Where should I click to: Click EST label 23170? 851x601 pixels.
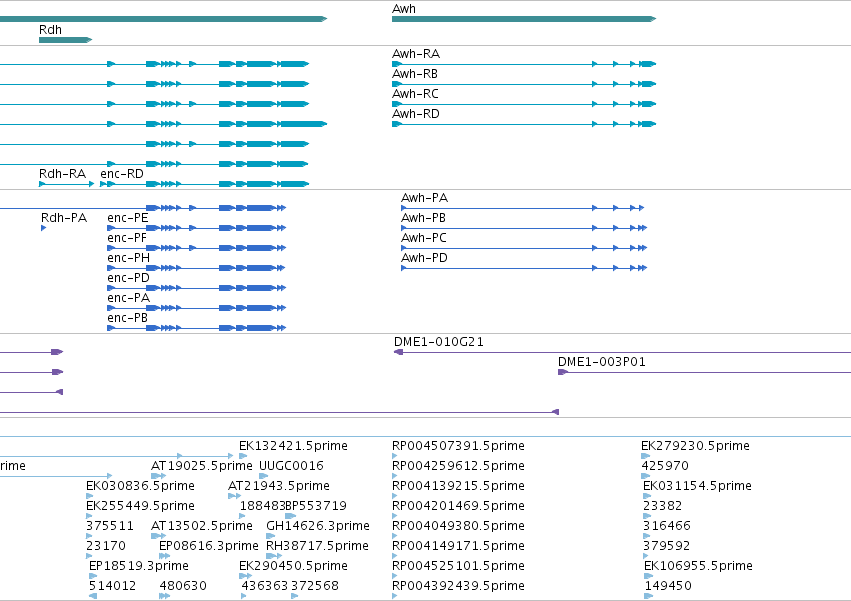106,546
